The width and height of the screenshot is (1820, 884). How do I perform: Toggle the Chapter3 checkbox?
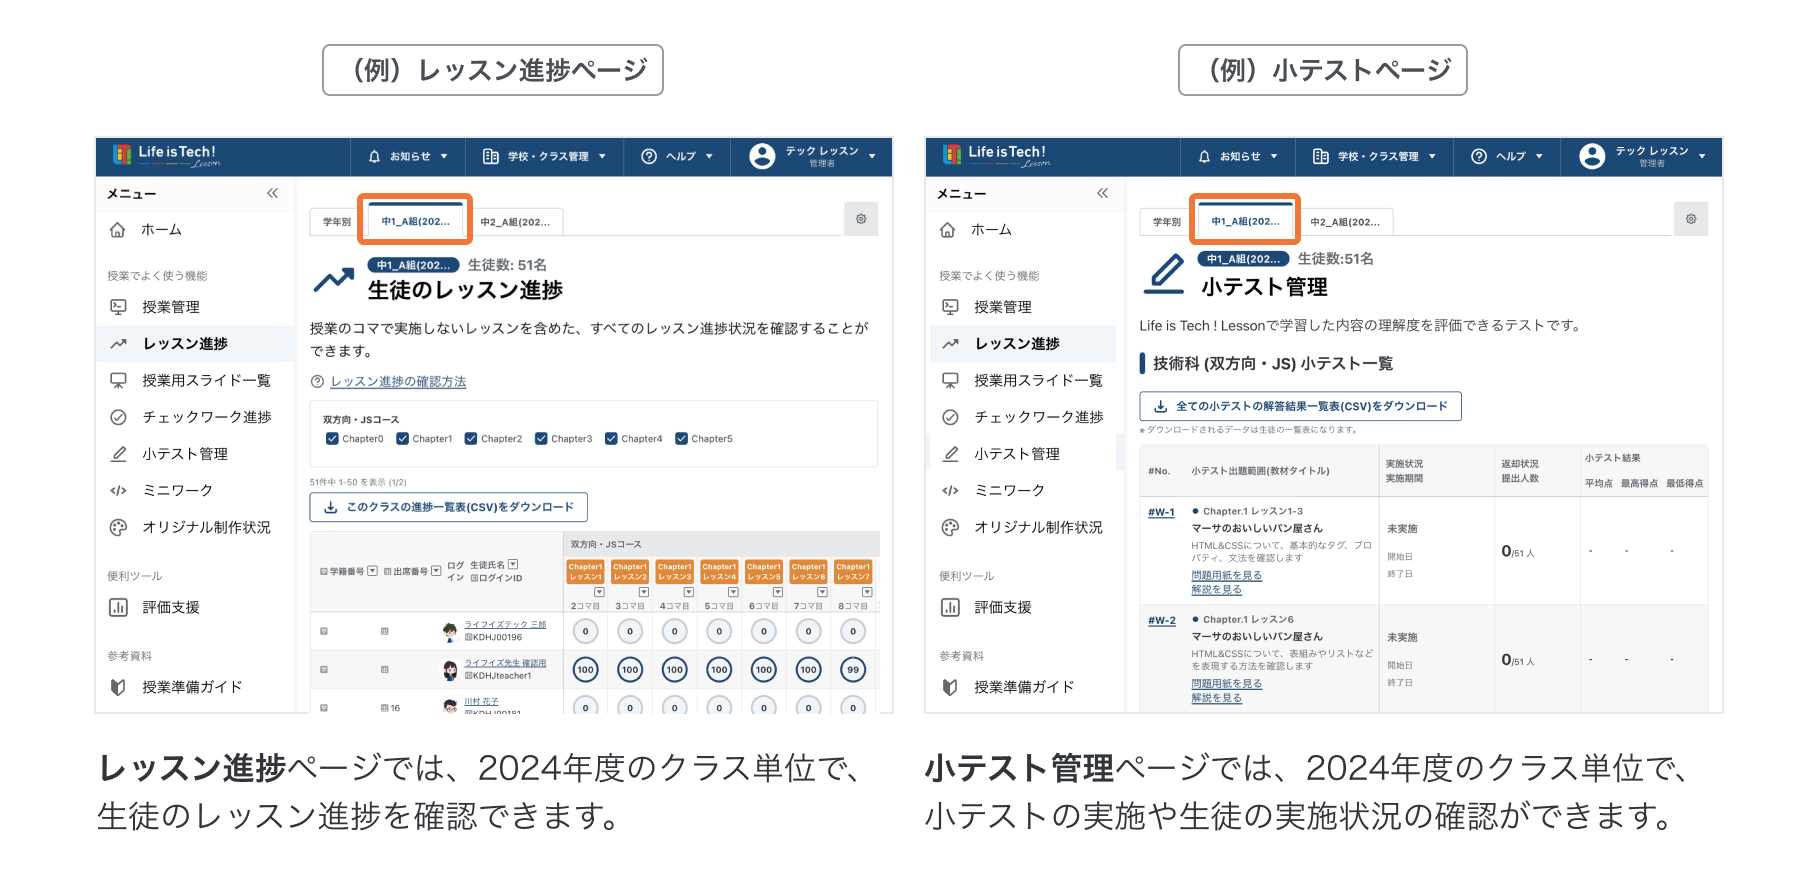541,439
